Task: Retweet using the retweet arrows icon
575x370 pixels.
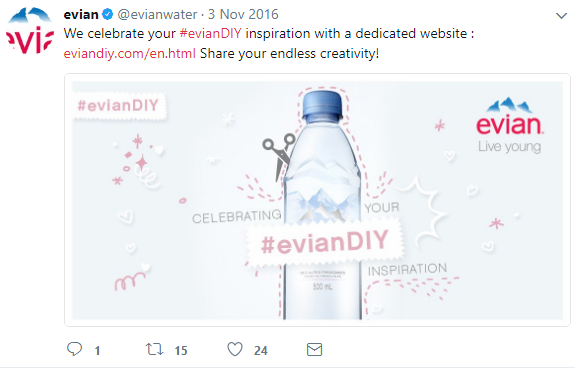Action: click(x=154, y=349)
